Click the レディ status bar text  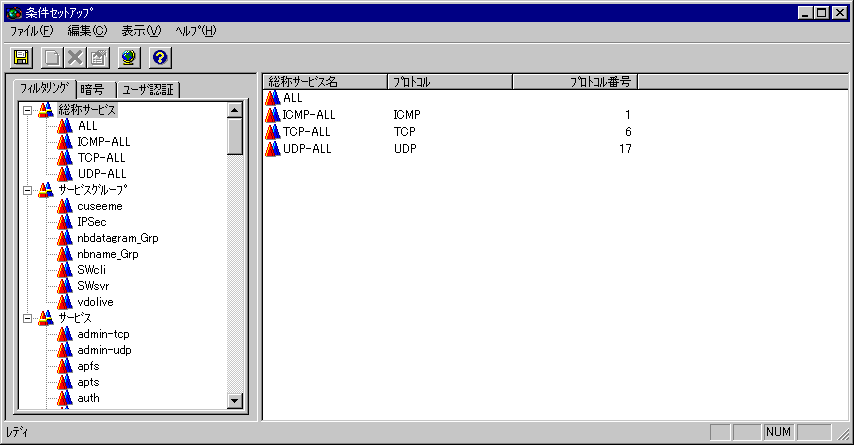[17, 432]
